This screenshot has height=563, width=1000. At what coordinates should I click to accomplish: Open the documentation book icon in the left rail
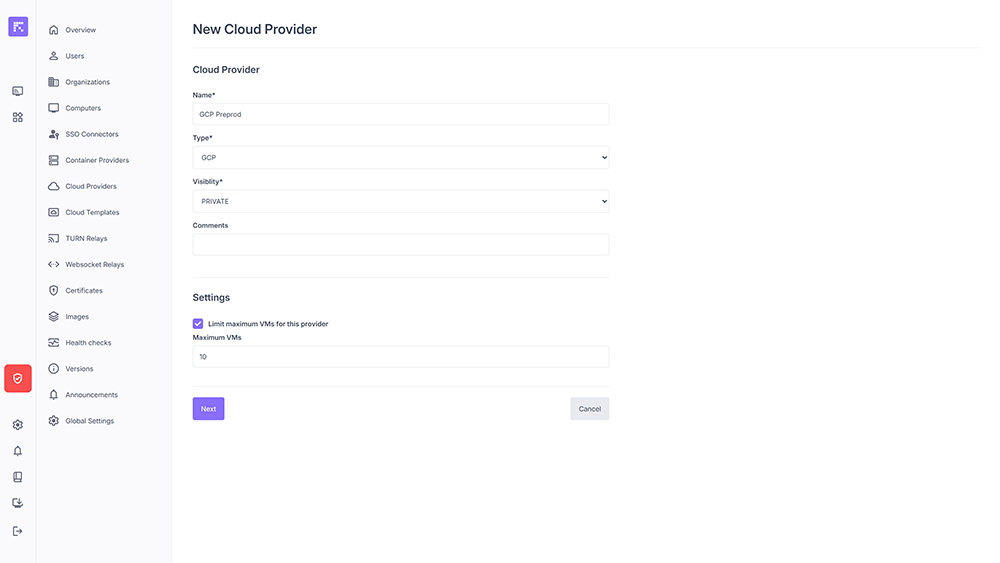click(18, 477)
